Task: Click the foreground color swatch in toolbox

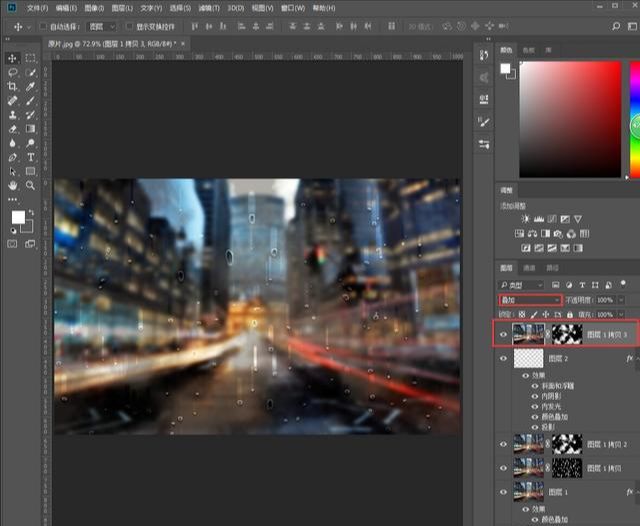Action: point(18,218)
